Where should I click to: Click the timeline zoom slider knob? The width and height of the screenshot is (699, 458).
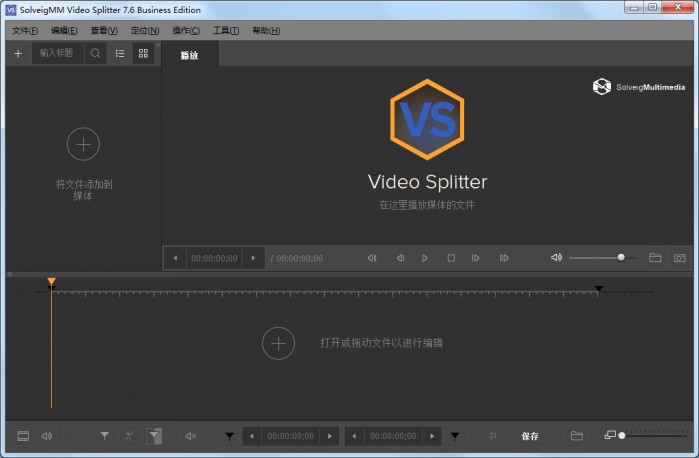[x=622, y=435]
